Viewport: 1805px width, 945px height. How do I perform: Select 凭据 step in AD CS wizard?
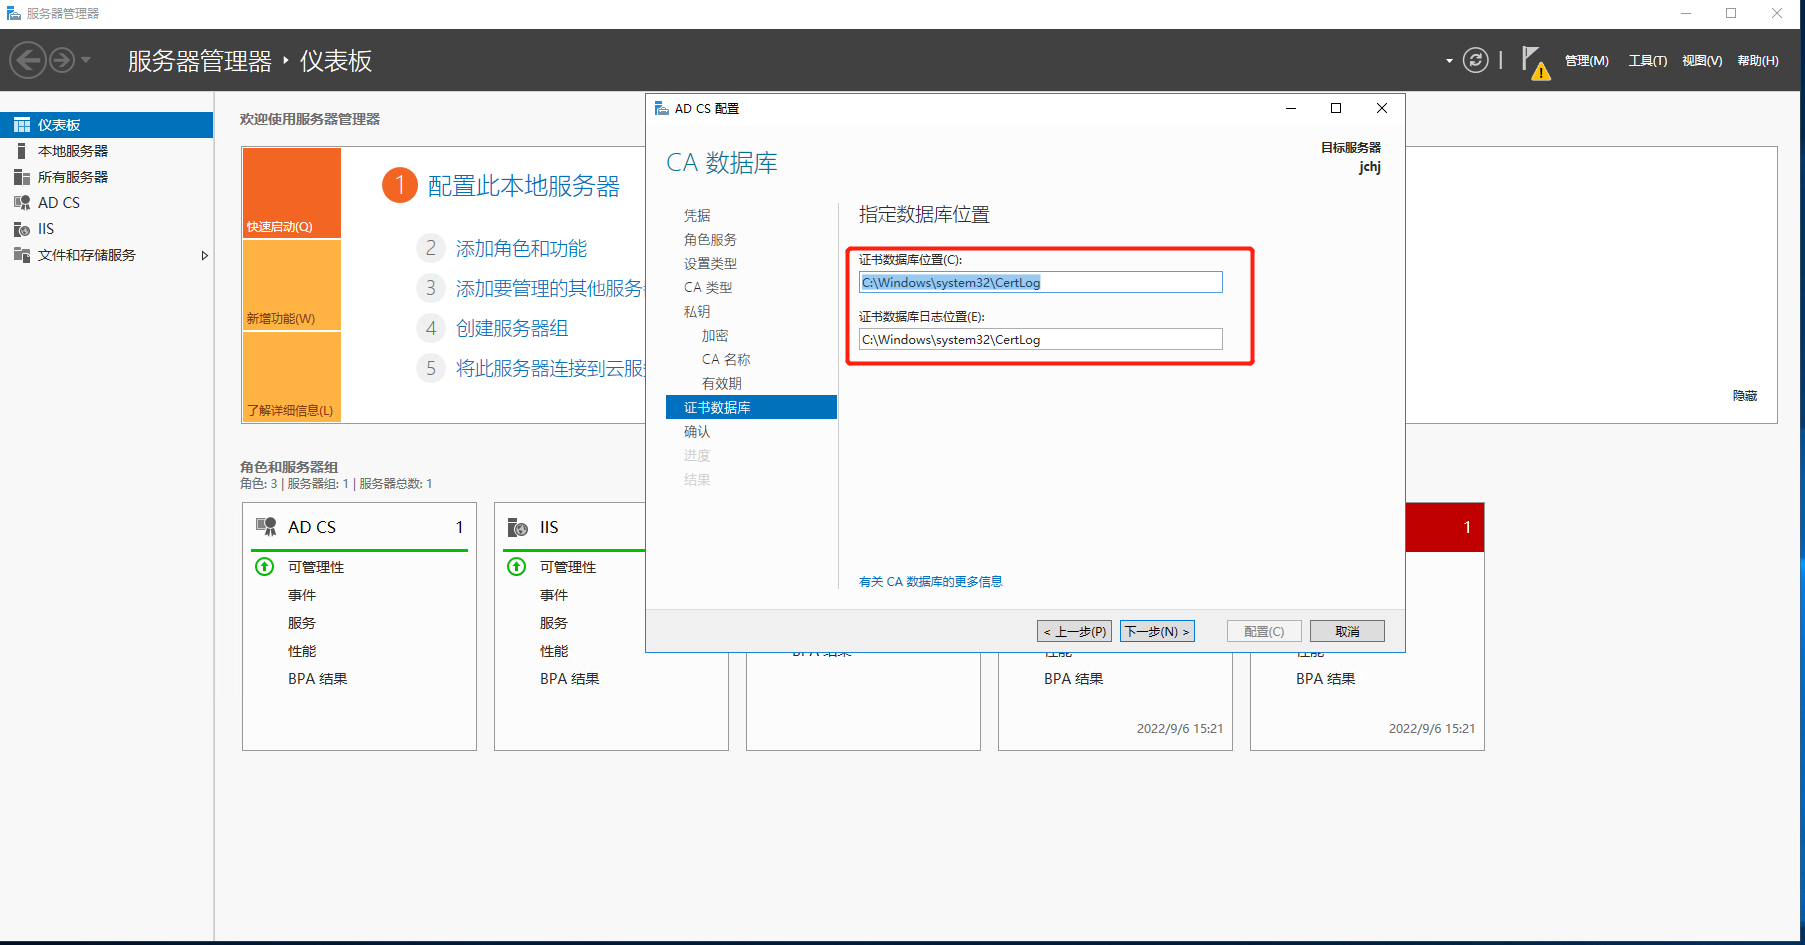tap(697, 216)
